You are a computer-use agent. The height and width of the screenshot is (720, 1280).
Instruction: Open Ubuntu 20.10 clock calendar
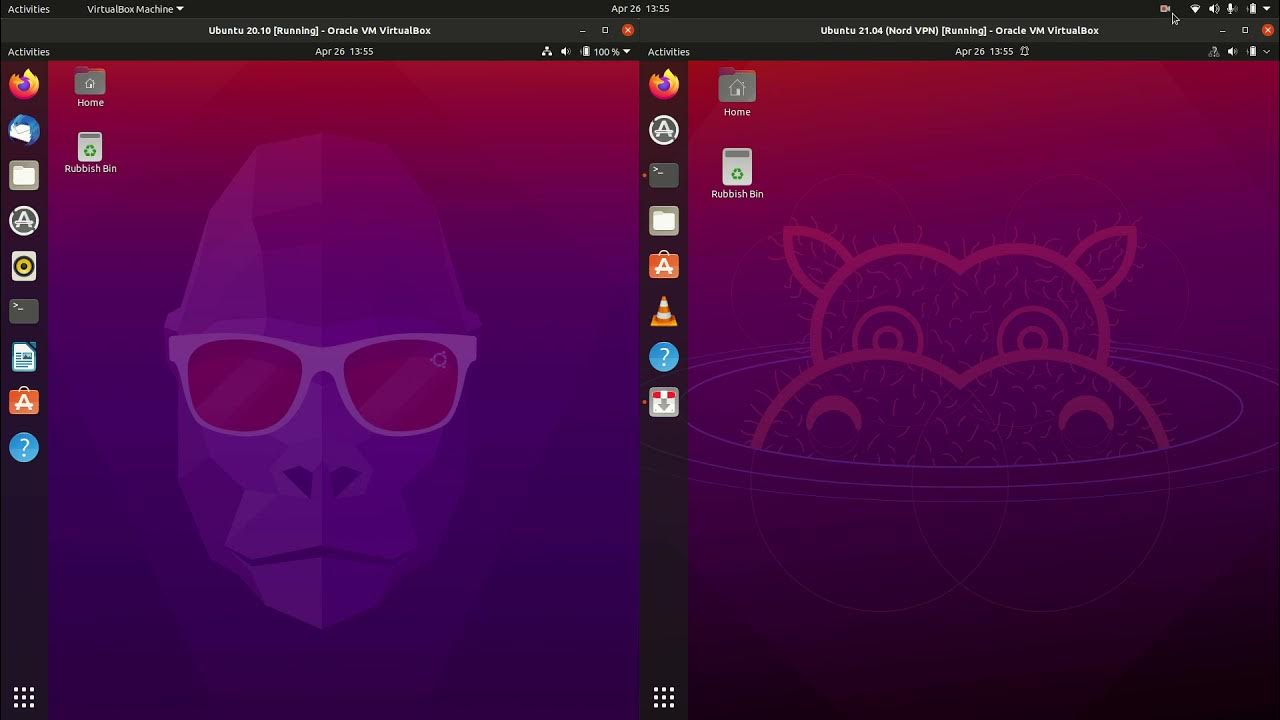point(344,51)
